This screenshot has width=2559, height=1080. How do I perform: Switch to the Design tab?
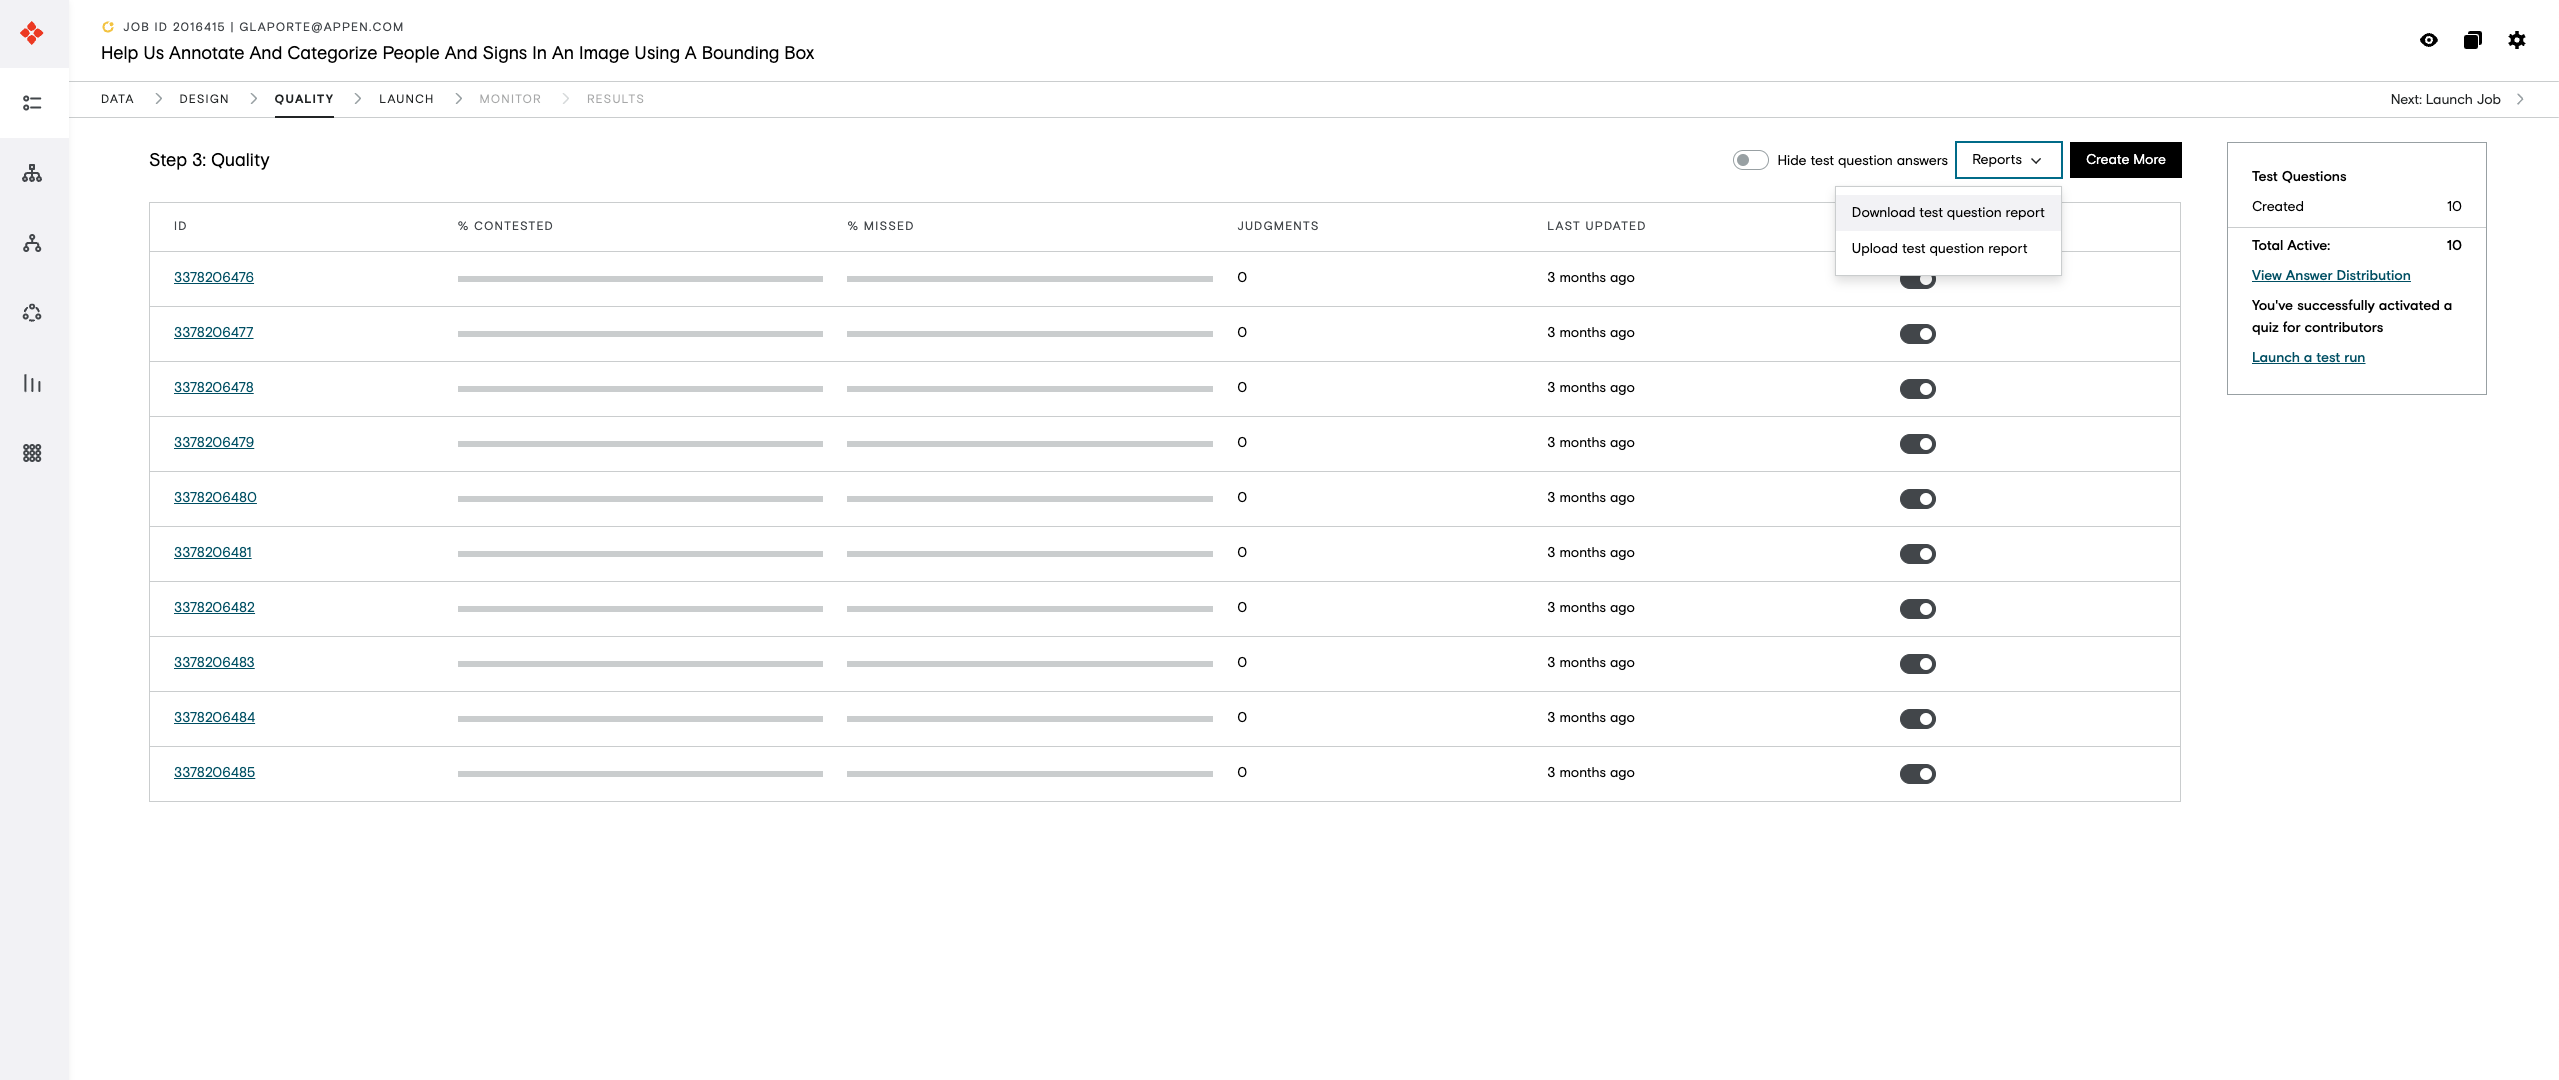pyautogui.click(x=204, y=98)
